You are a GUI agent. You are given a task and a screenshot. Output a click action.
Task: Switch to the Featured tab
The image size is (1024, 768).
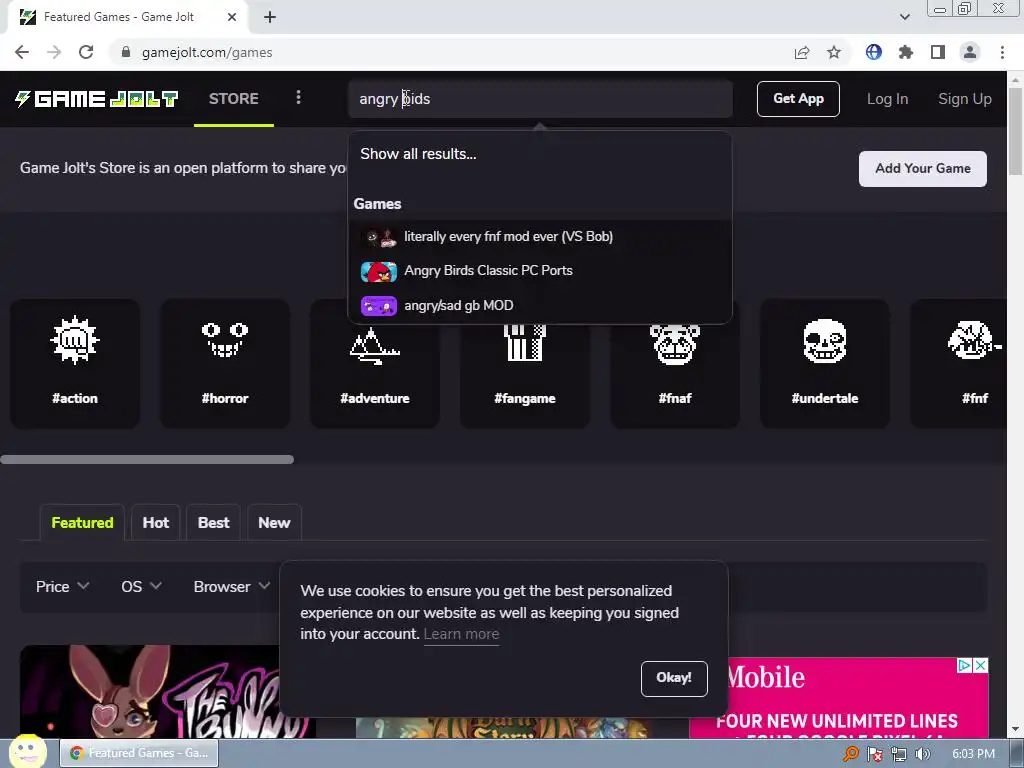pyautogui.click(x=82, y=522)
